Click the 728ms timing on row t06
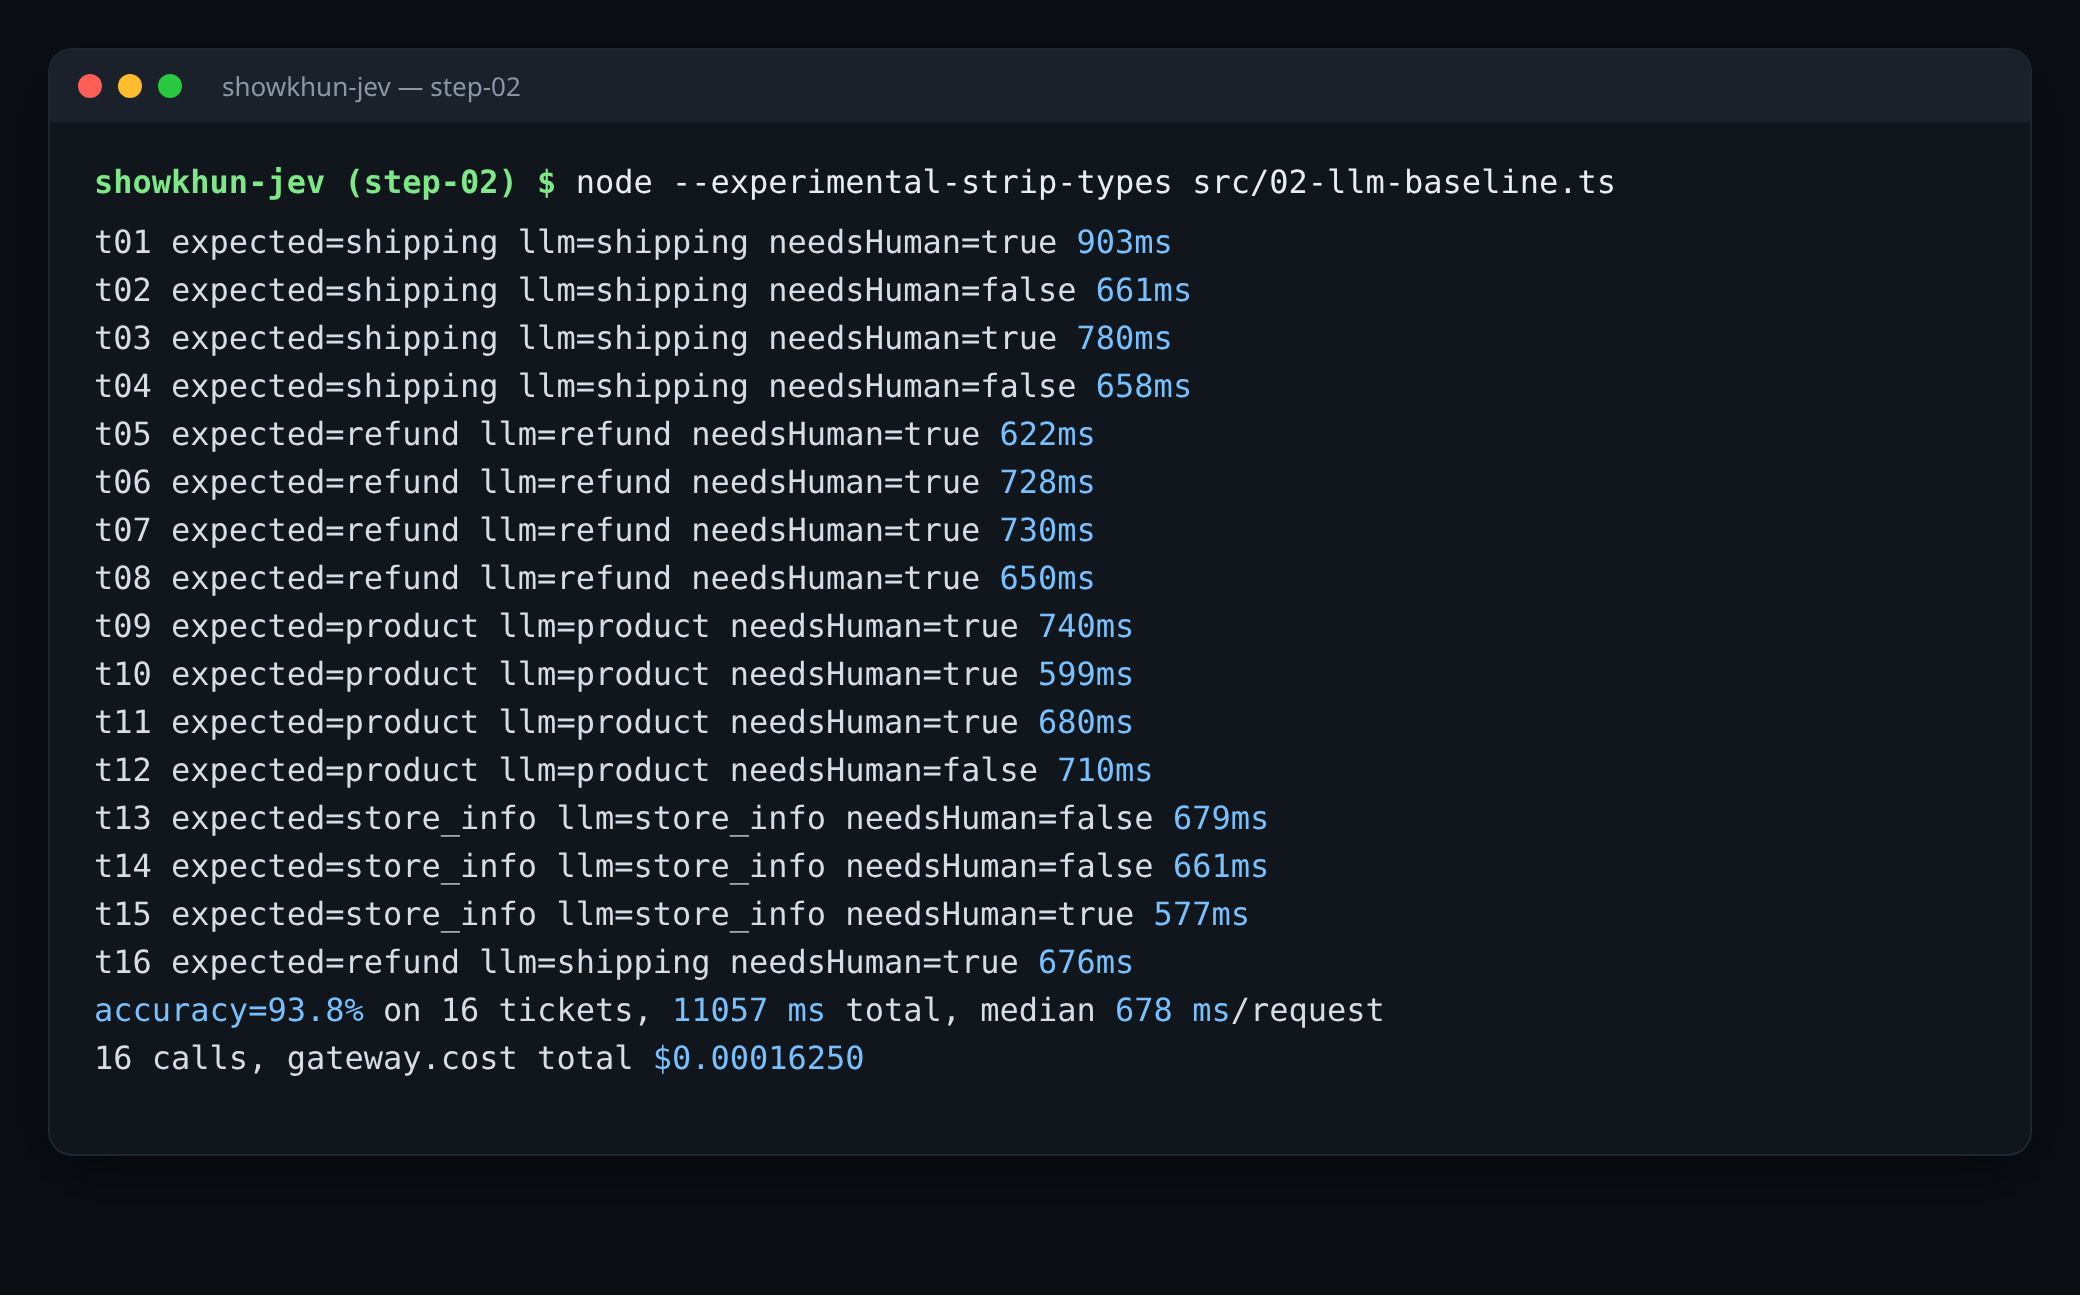The width and height of the screenshot is (2080, 1295). 1047,482
